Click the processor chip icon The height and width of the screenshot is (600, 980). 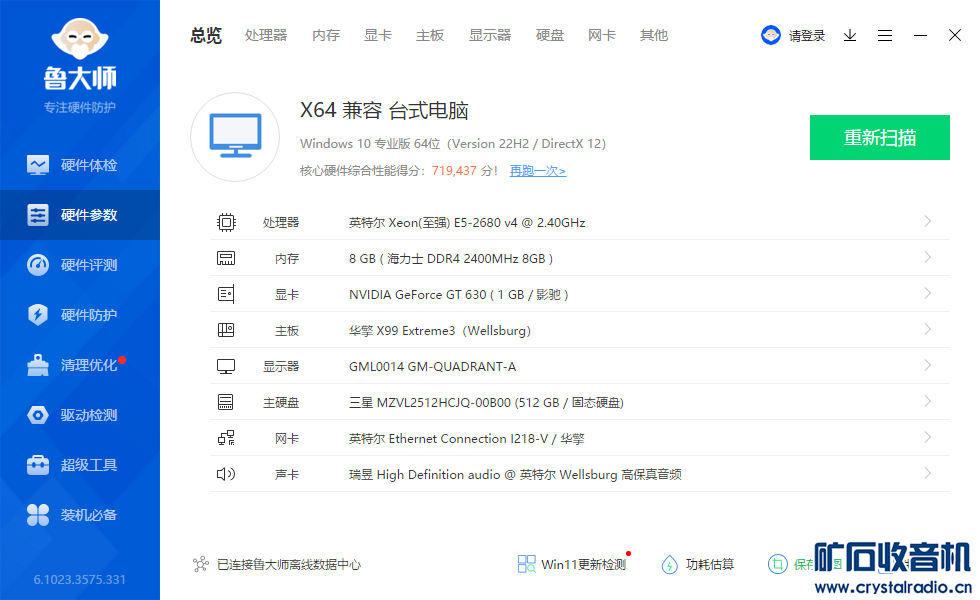click(x=226, y=222)
